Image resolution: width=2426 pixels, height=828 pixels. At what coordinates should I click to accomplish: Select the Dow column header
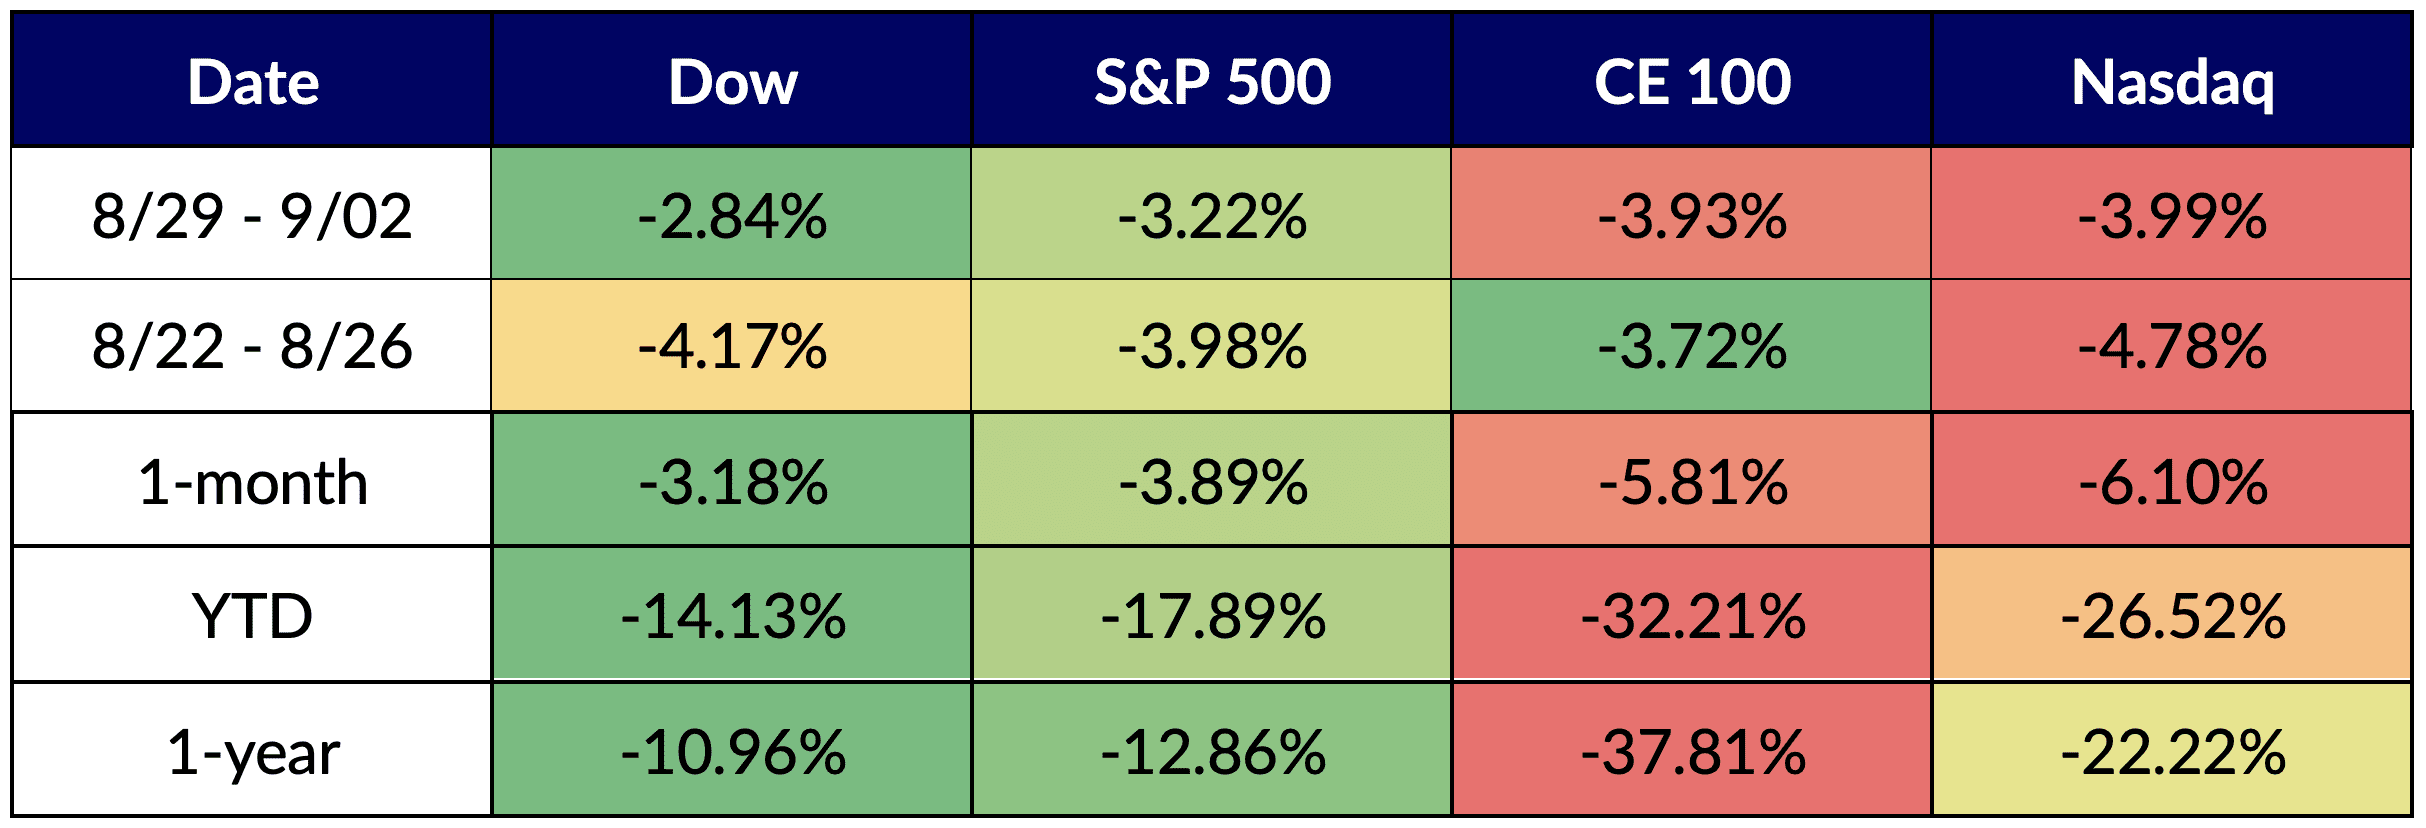click(732, 82)
